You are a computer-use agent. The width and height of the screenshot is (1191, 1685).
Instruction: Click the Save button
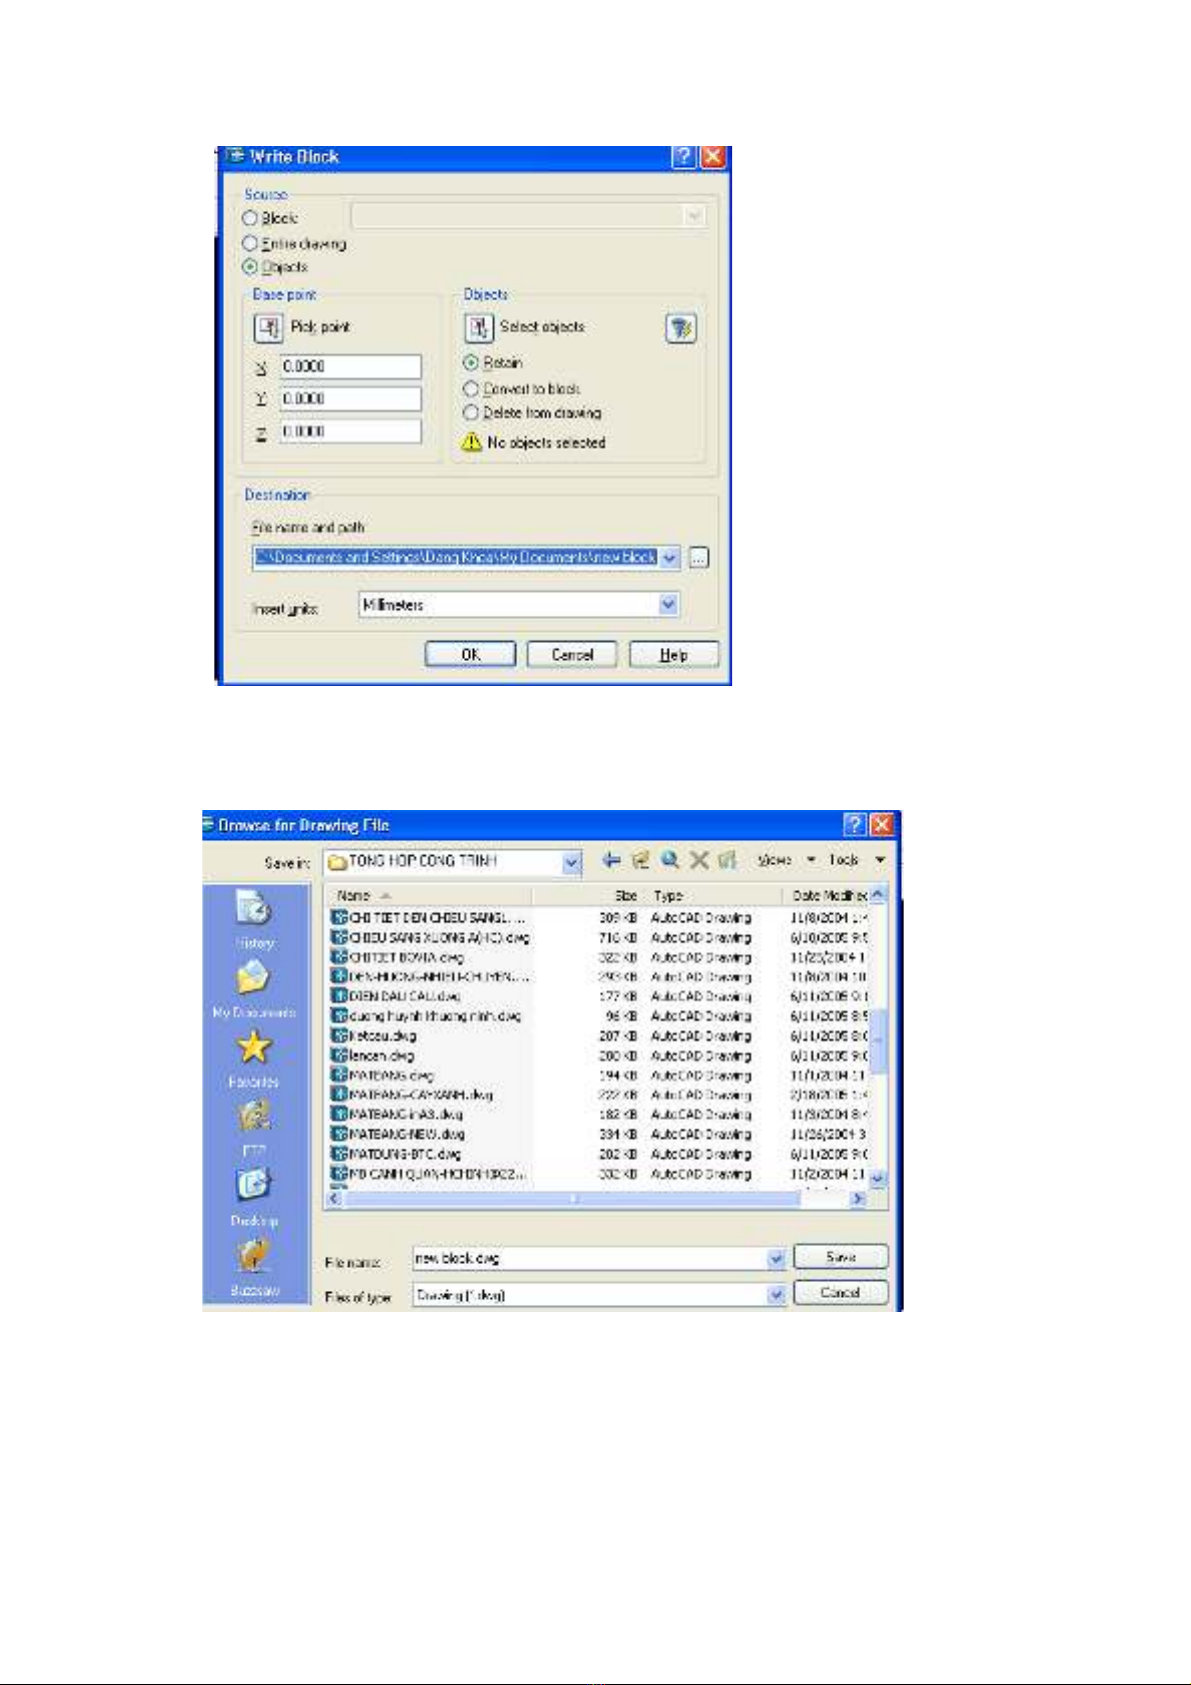tap(840, 1257)
